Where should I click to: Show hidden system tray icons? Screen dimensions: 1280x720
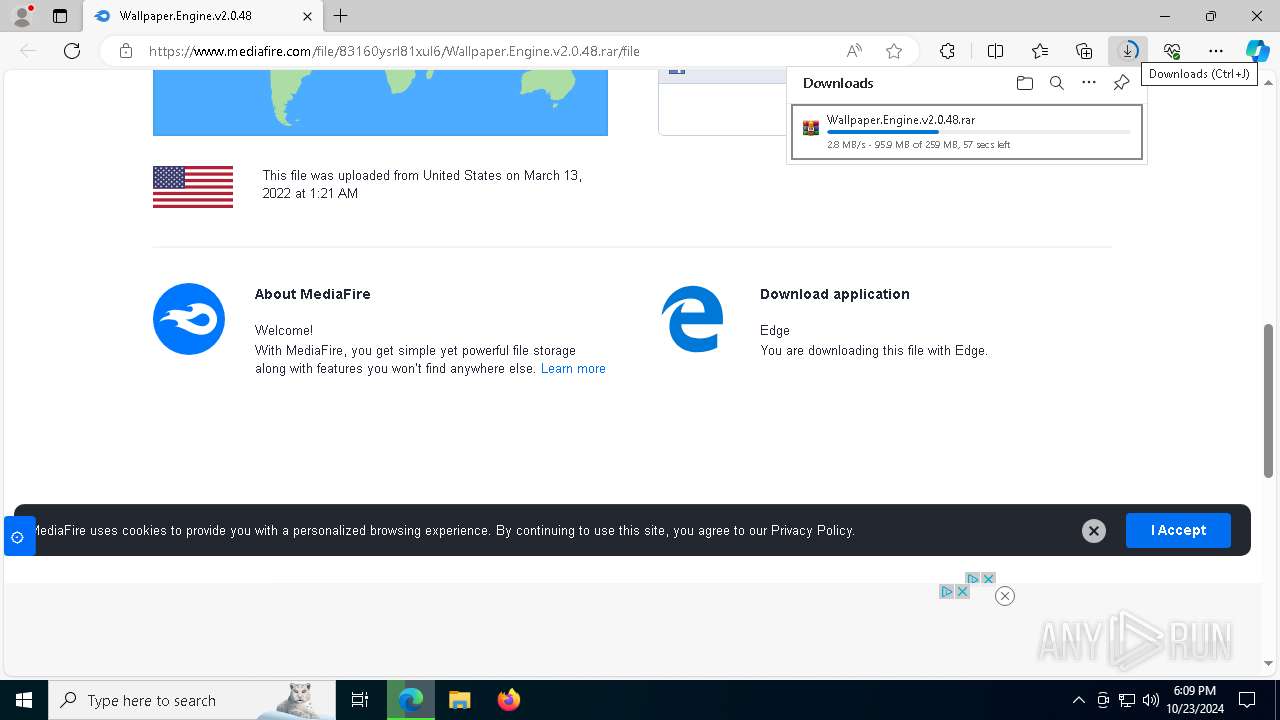[x=1078, y=700]
